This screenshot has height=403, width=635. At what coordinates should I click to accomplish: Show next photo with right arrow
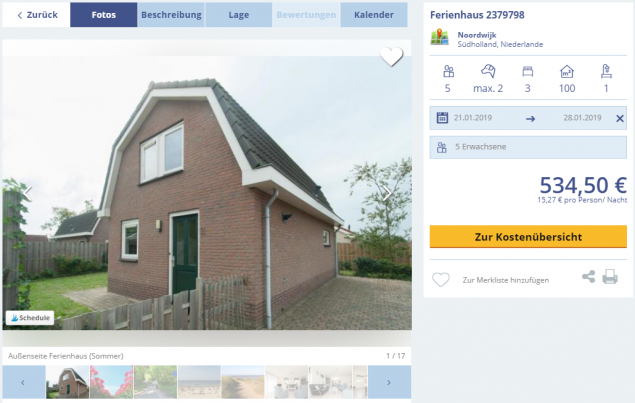click(x=388, y=194)
